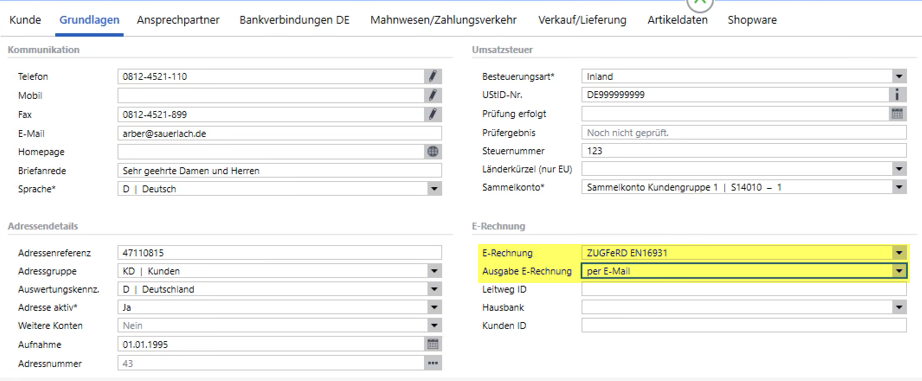
Task: Click the empty Homepage input field
Action: pyautogui.click(x=271, y=152)
